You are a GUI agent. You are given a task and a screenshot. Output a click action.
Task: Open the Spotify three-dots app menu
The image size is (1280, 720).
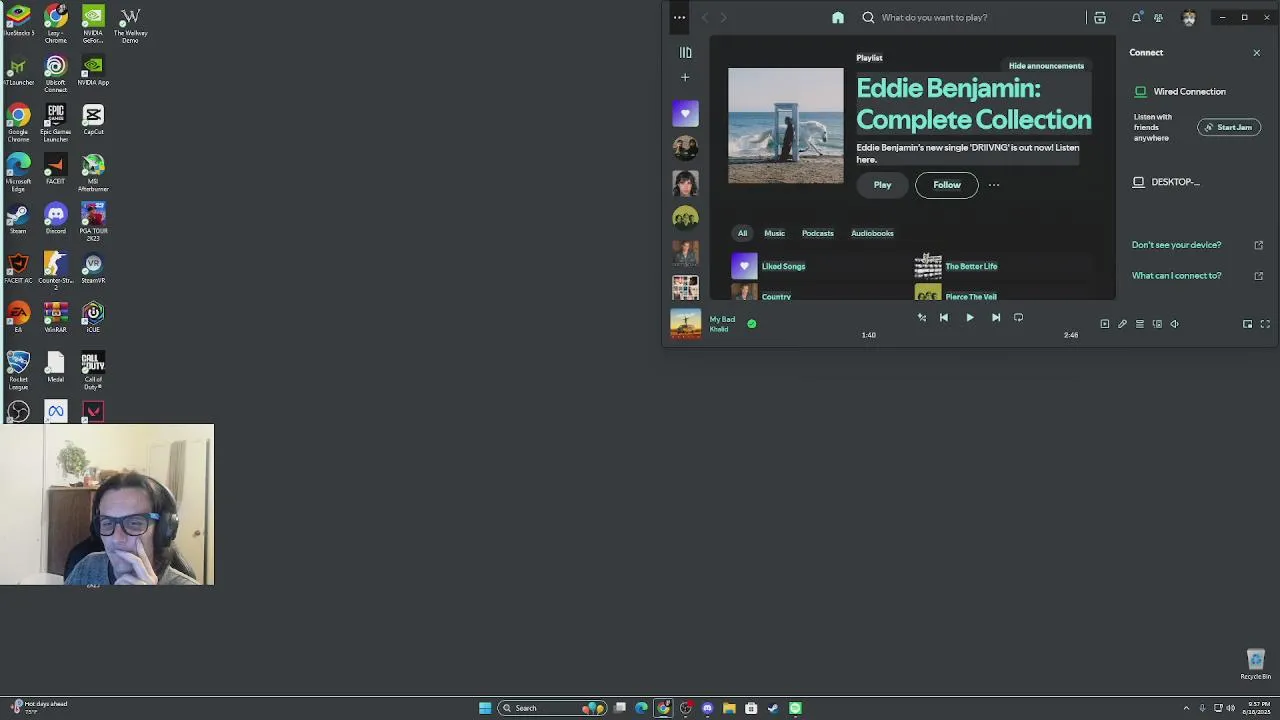point(679,17)
